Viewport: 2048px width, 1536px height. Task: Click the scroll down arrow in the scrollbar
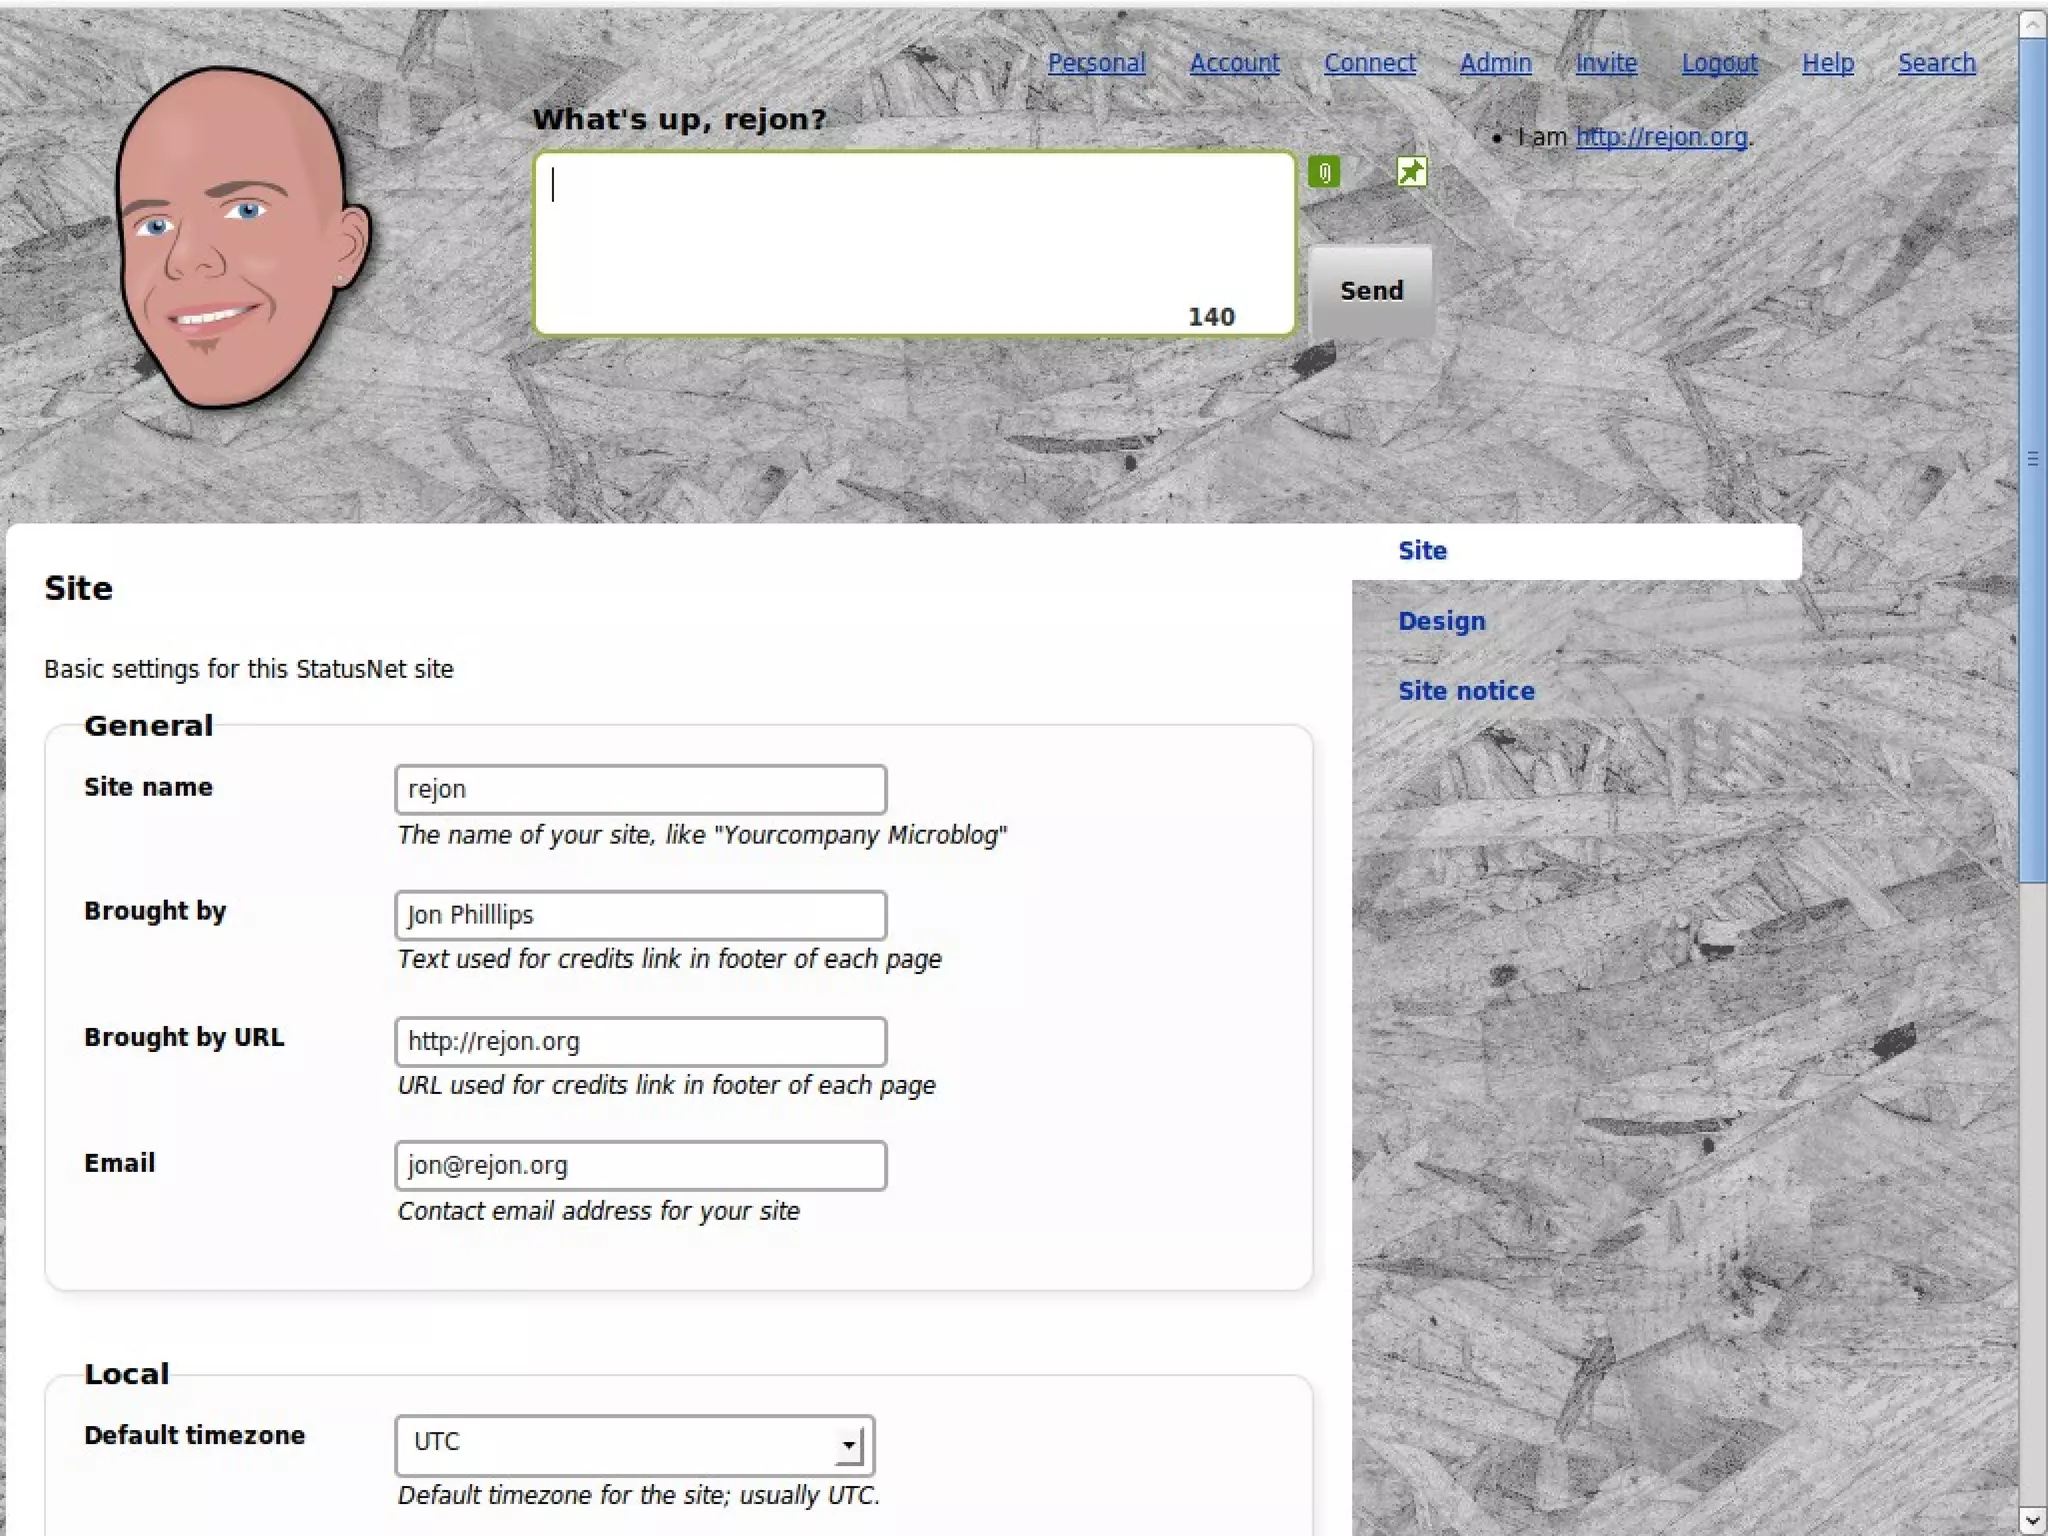coord(2032,1521)
